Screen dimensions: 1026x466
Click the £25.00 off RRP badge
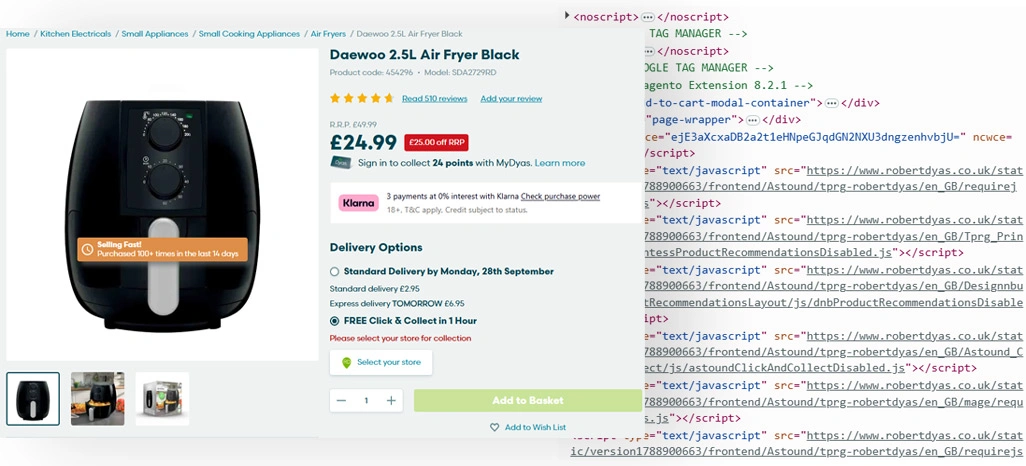click(436, 143)
